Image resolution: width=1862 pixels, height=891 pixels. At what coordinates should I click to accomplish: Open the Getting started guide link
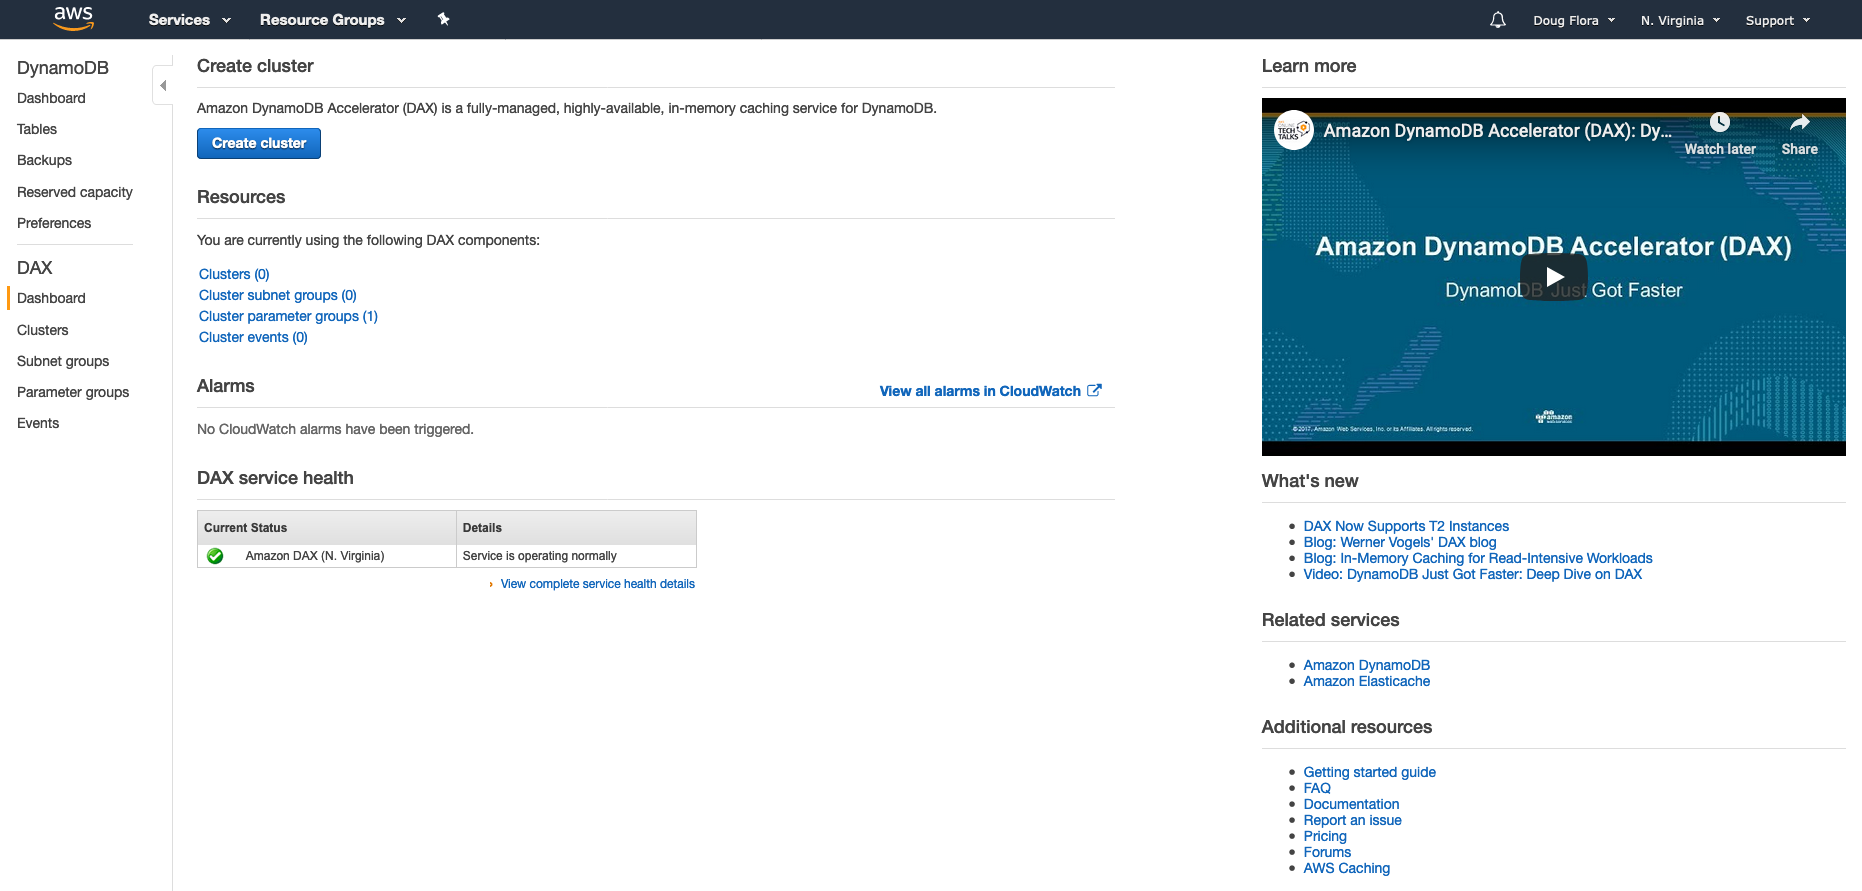coord(1369,772)
